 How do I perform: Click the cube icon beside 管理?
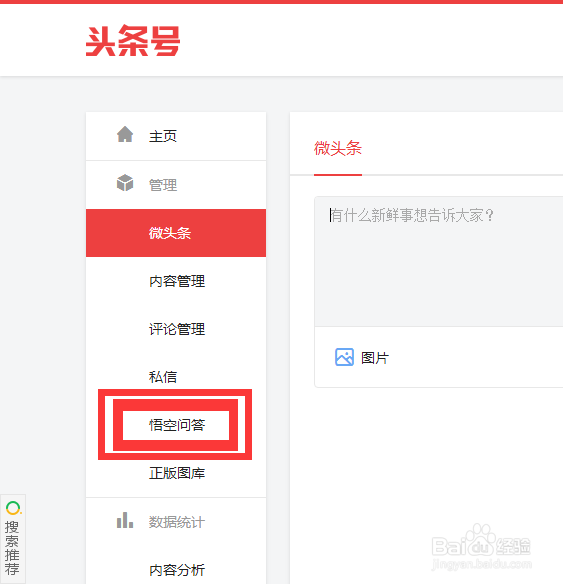point(125,183)
